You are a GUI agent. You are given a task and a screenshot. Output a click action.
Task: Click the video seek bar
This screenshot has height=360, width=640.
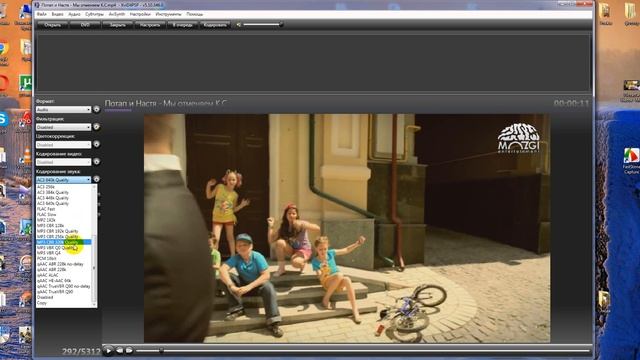point(362,350)
